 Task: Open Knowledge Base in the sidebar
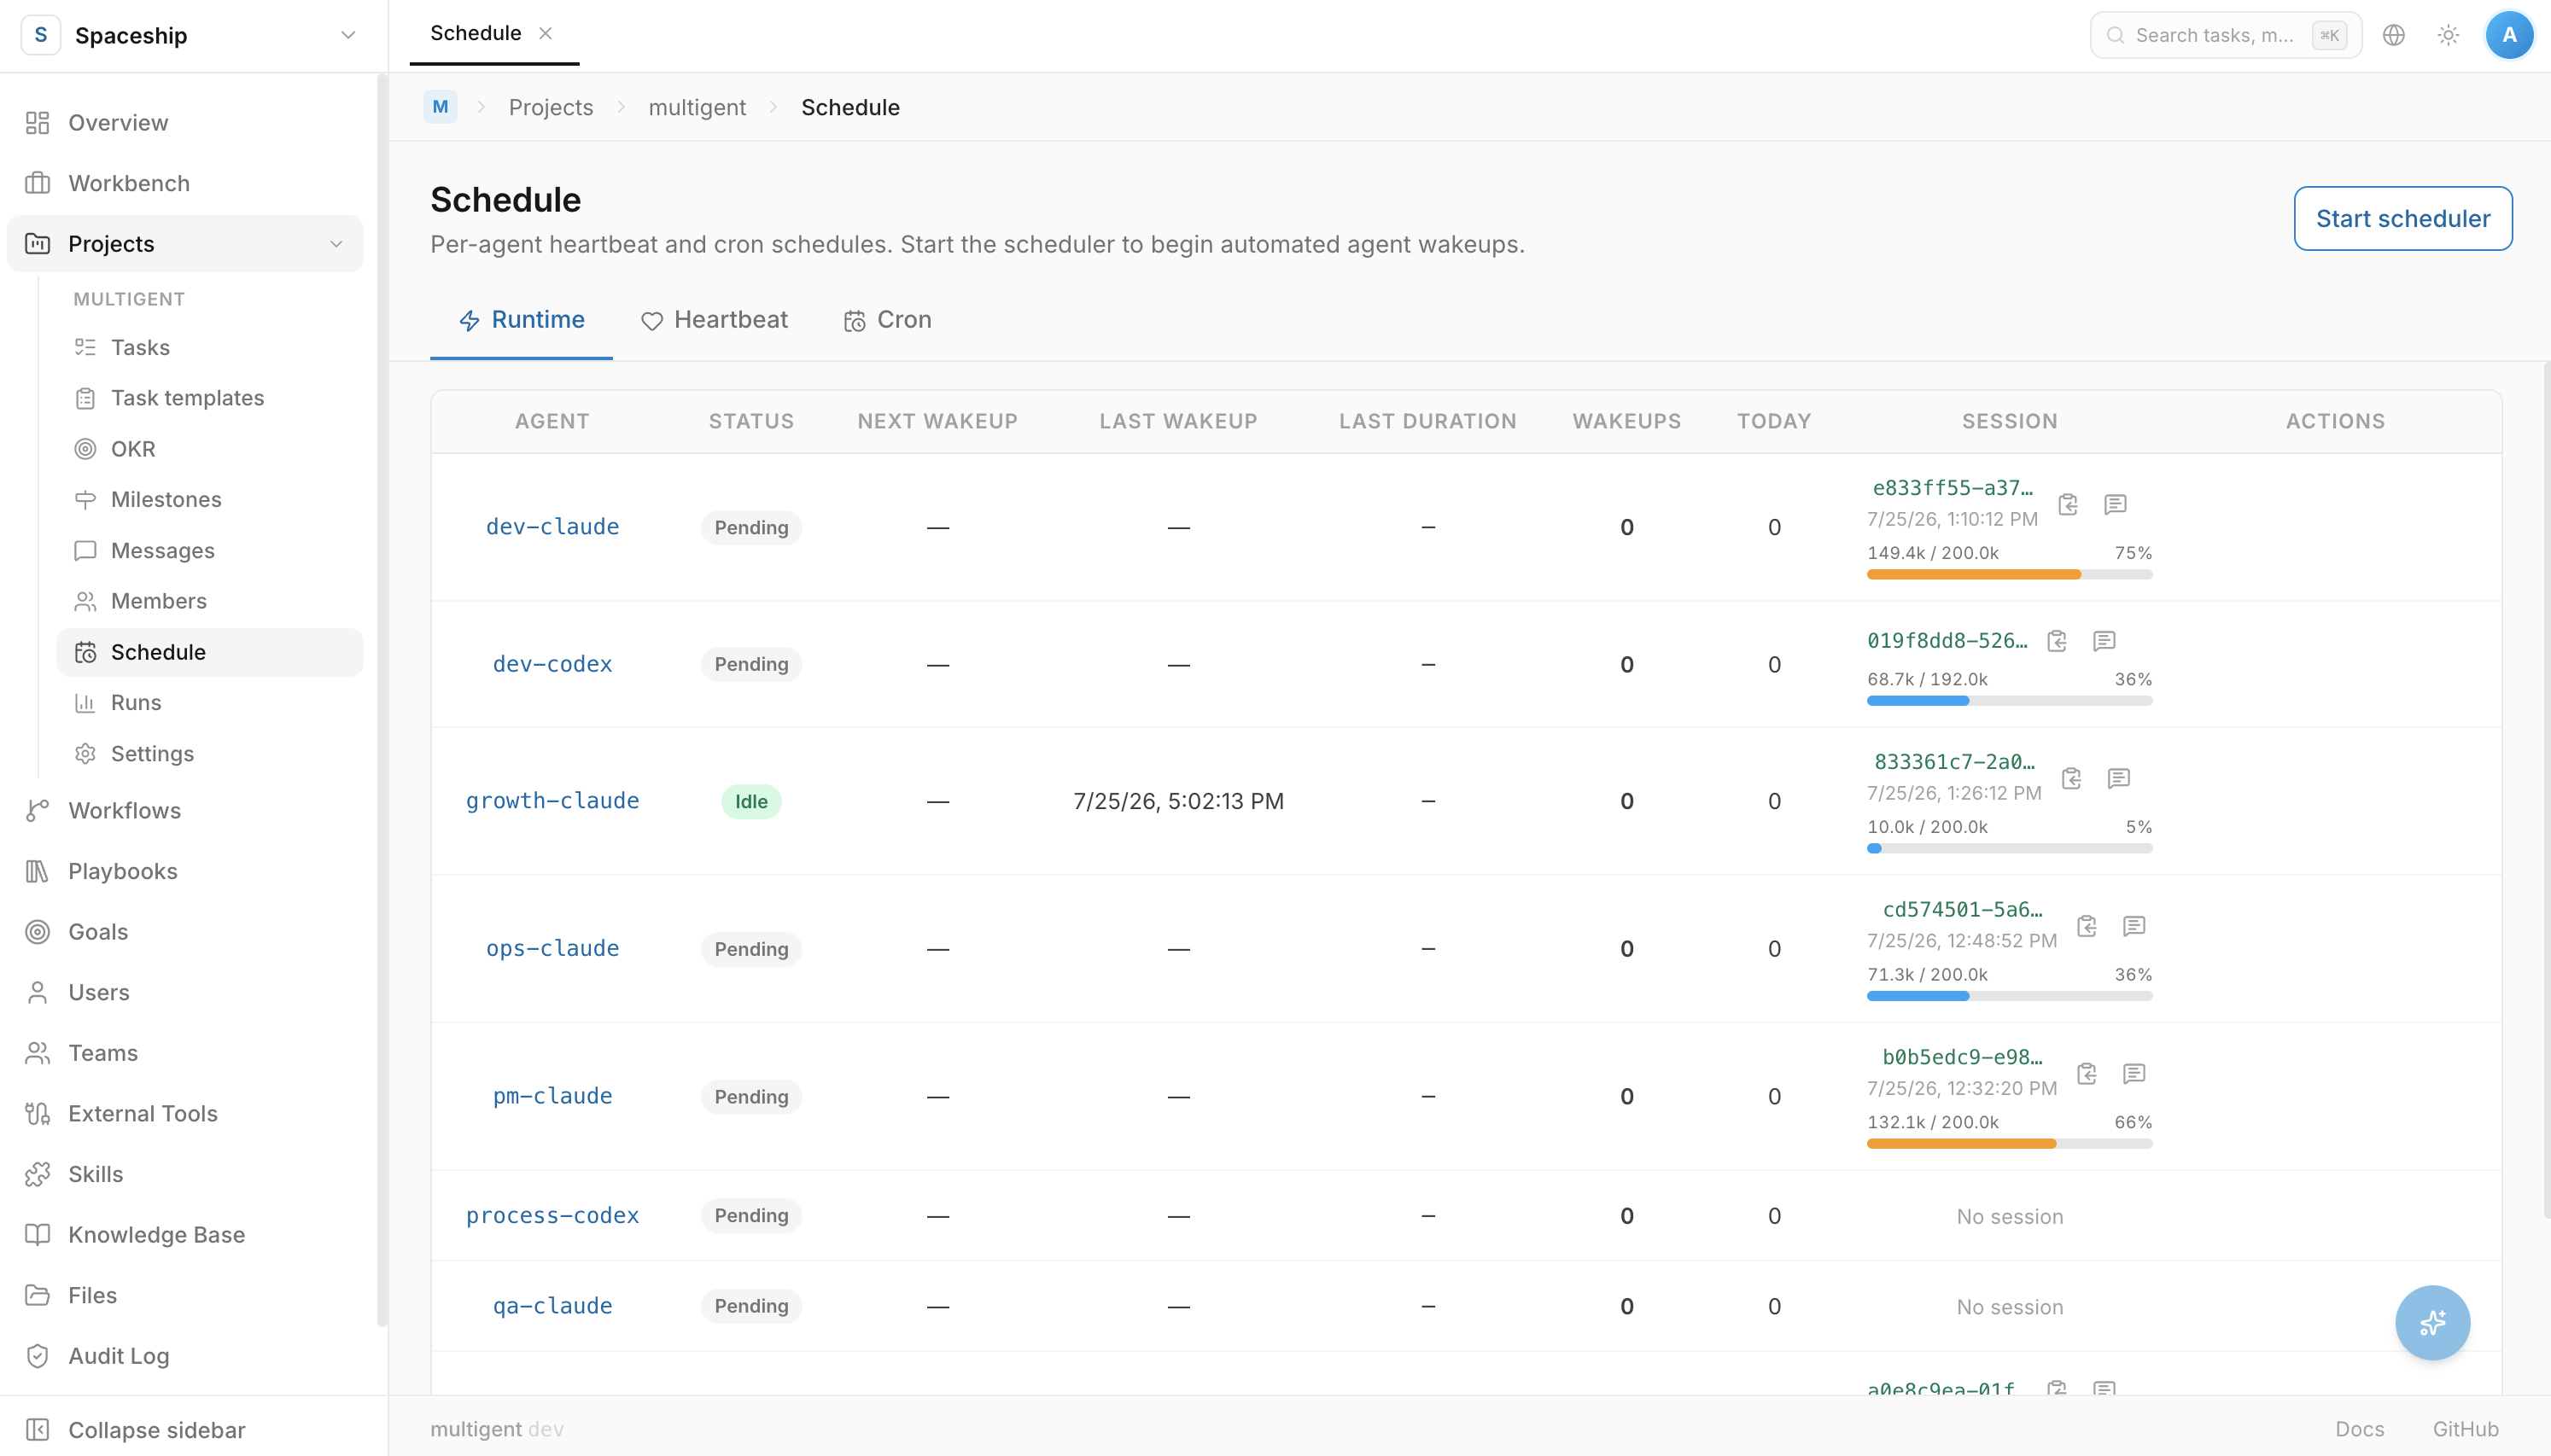coord(185,1235)
